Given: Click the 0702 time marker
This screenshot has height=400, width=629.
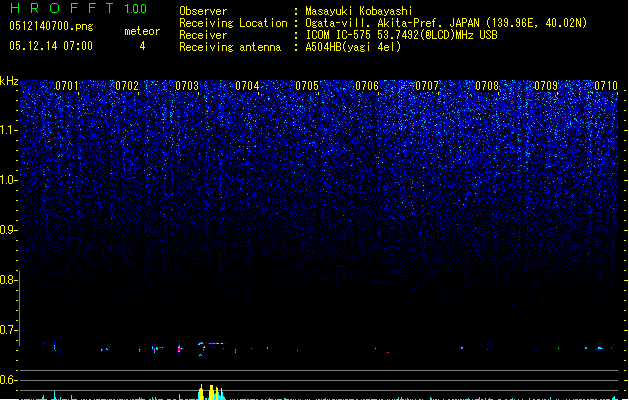Looking at the screenshot, I should click(x=127, y=86).
